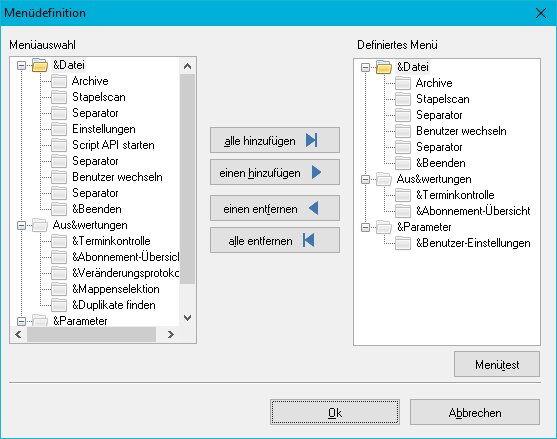Click the 'einen entfernen' left arrow icon
The width and height of the screenshot is (557, 439).
(313, 208)
